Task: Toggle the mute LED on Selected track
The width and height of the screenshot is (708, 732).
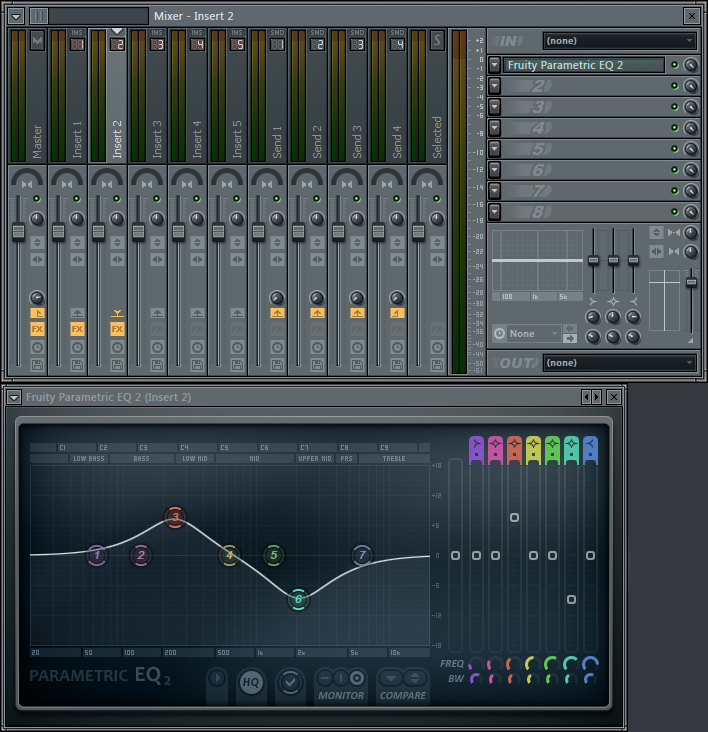Action: (437, 199)
